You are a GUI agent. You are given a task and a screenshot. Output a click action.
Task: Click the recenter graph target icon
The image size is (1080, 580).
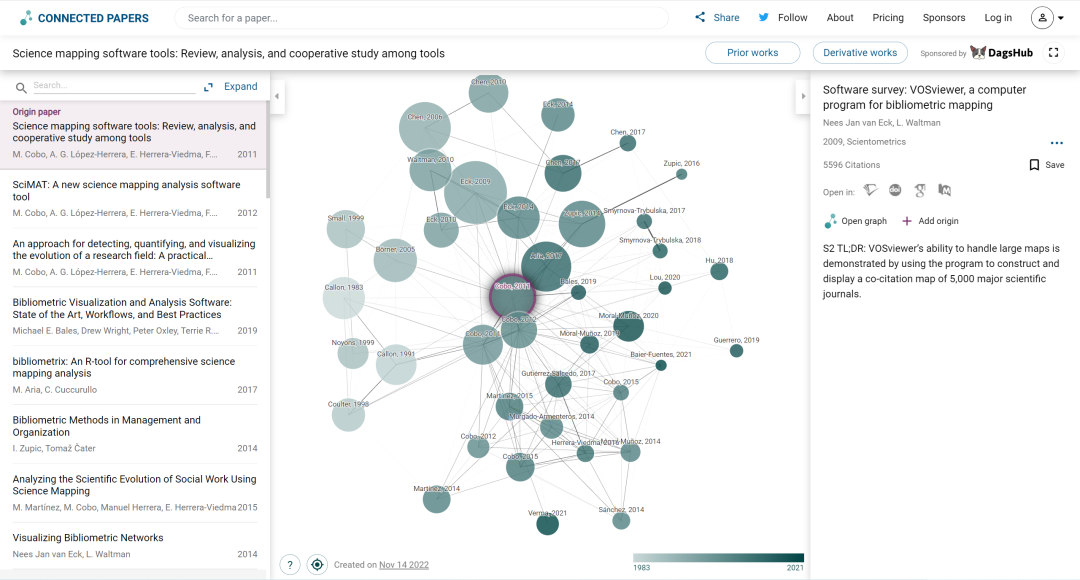[x=317, y=565]
